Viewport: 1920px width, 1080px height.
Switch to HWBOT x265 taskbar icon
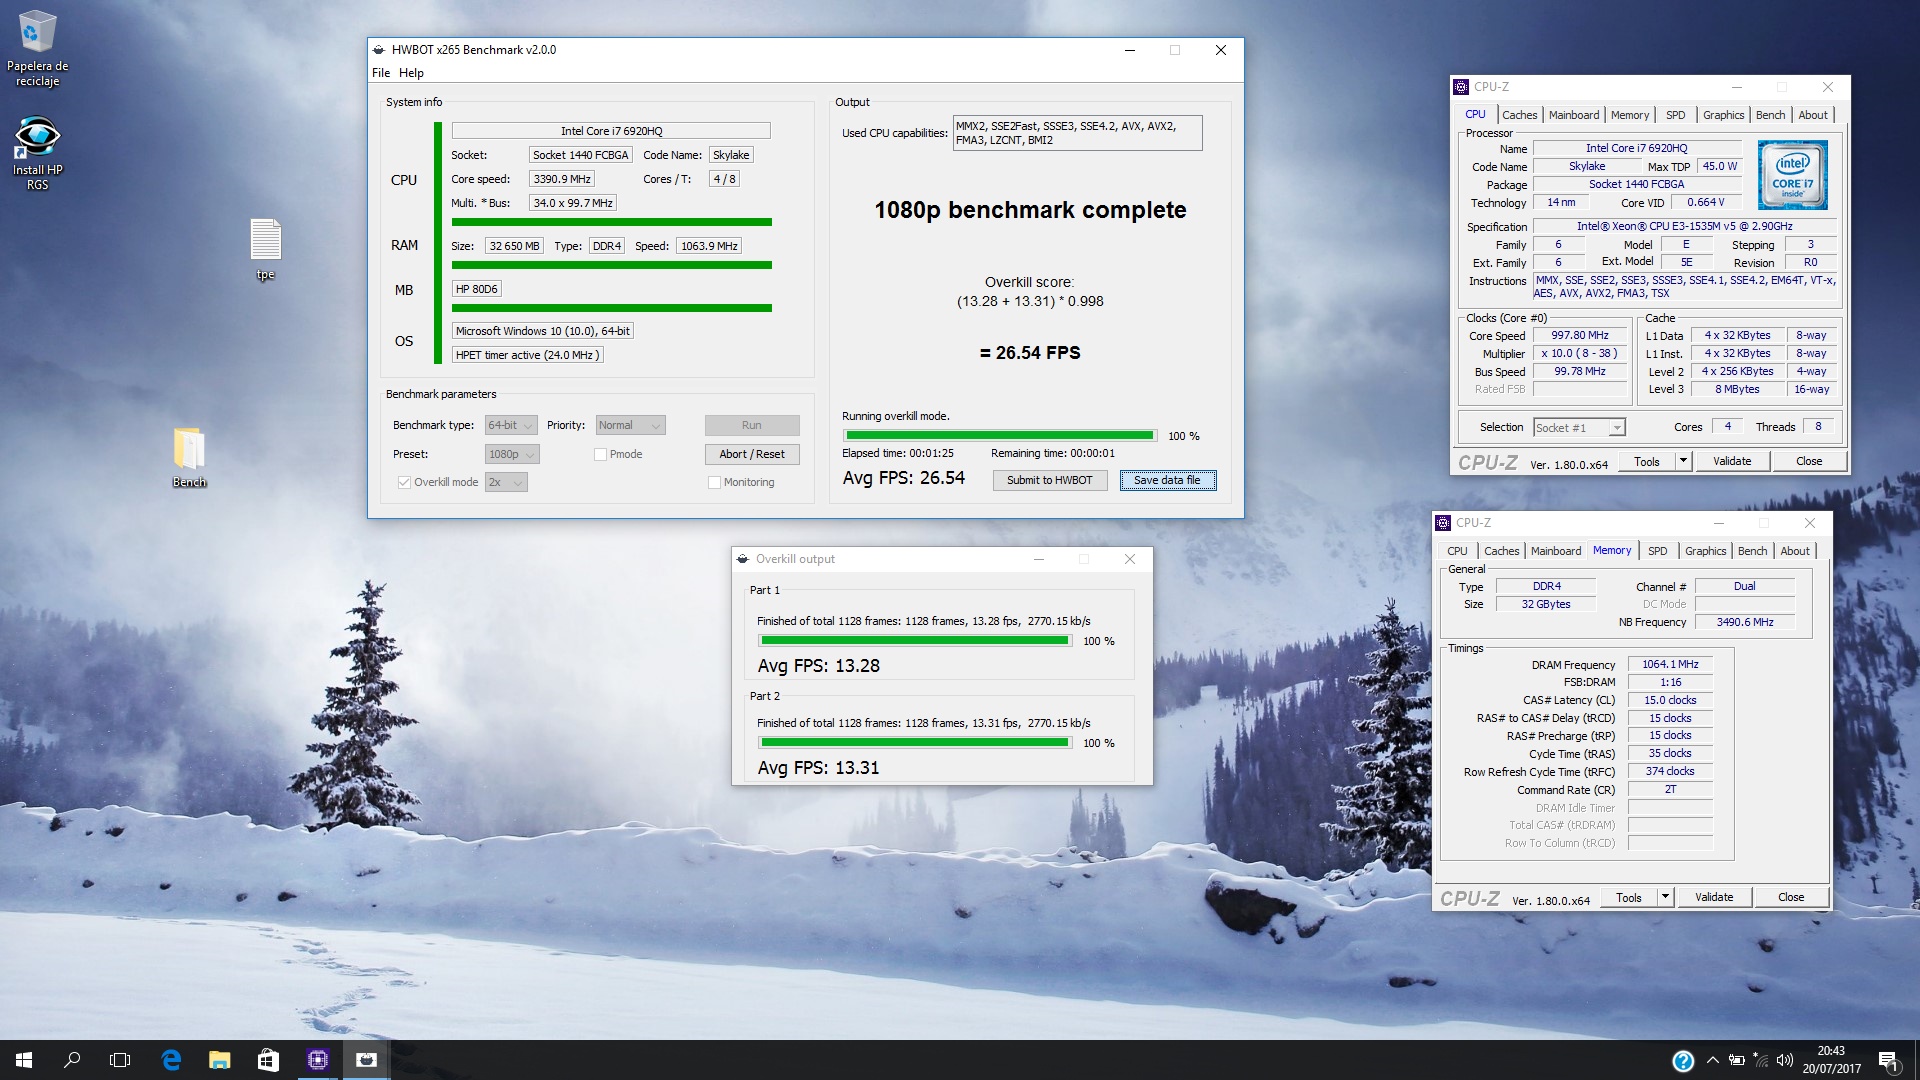(366, 1060)
